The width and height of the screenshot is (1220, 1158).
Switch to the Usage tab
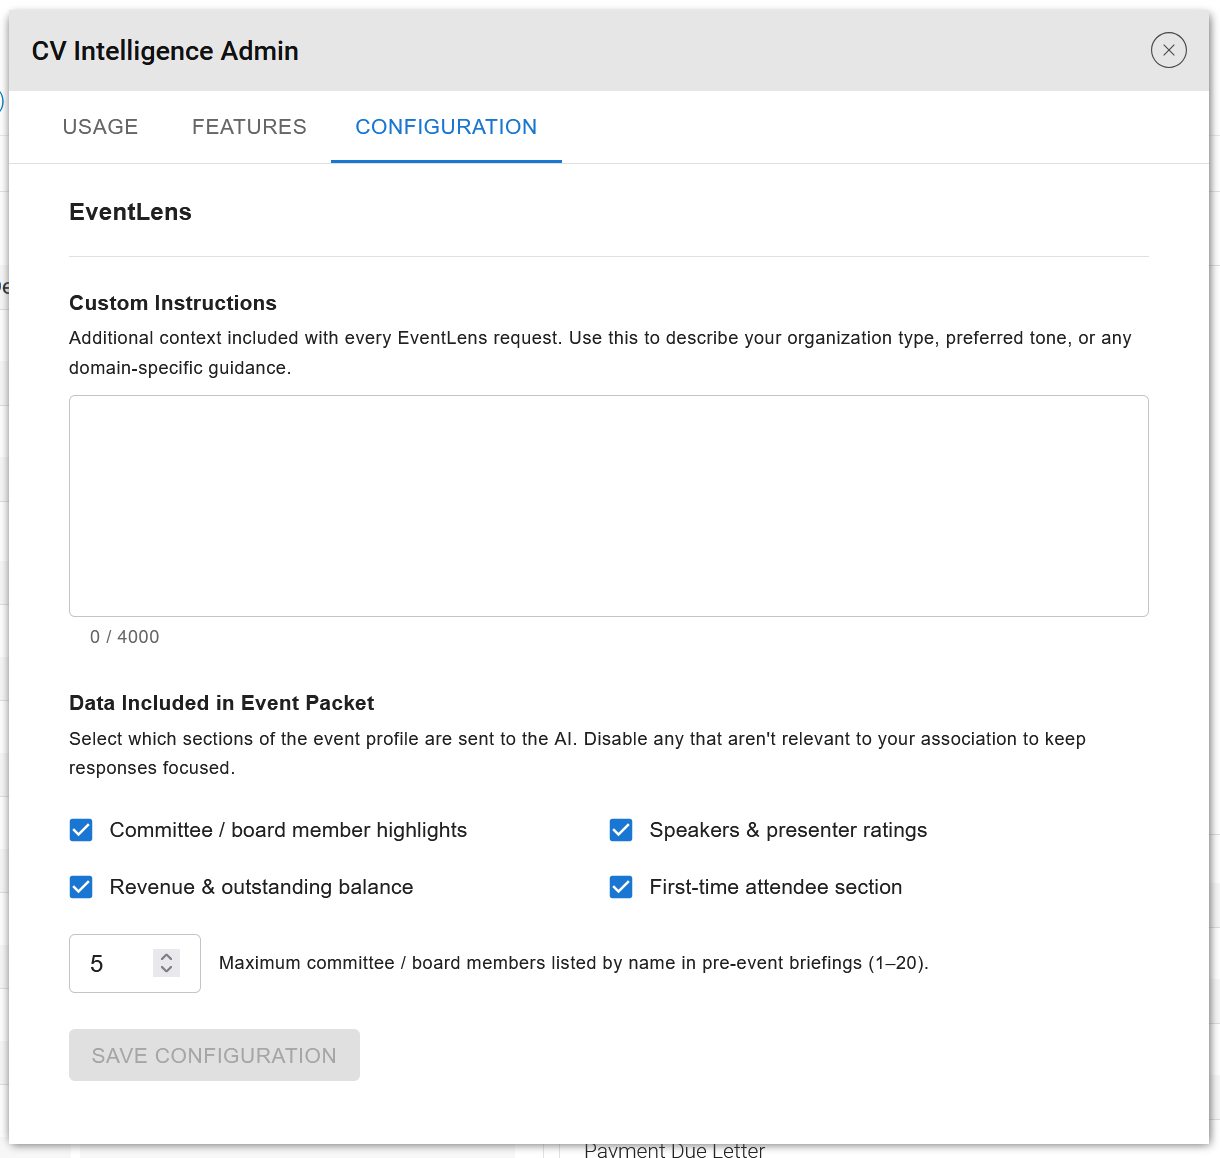coord(100,127)
